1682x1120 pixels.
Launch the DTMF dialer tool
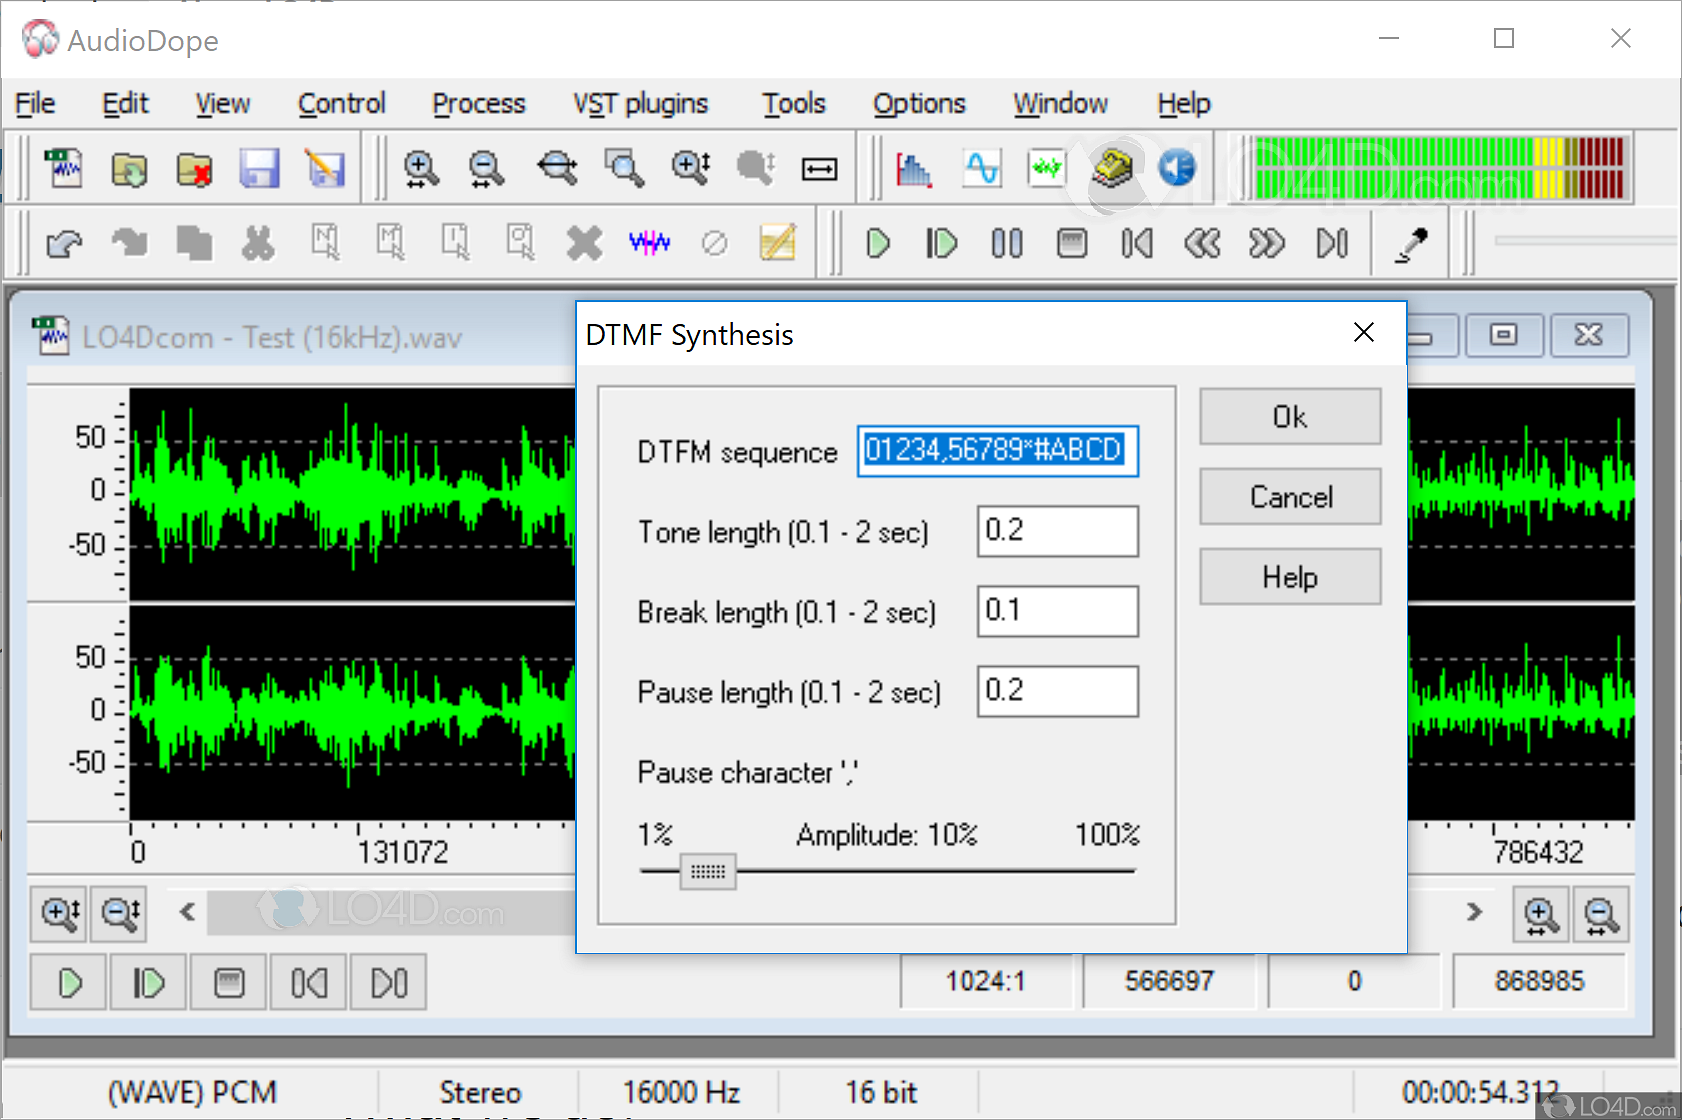(1113, 168)
